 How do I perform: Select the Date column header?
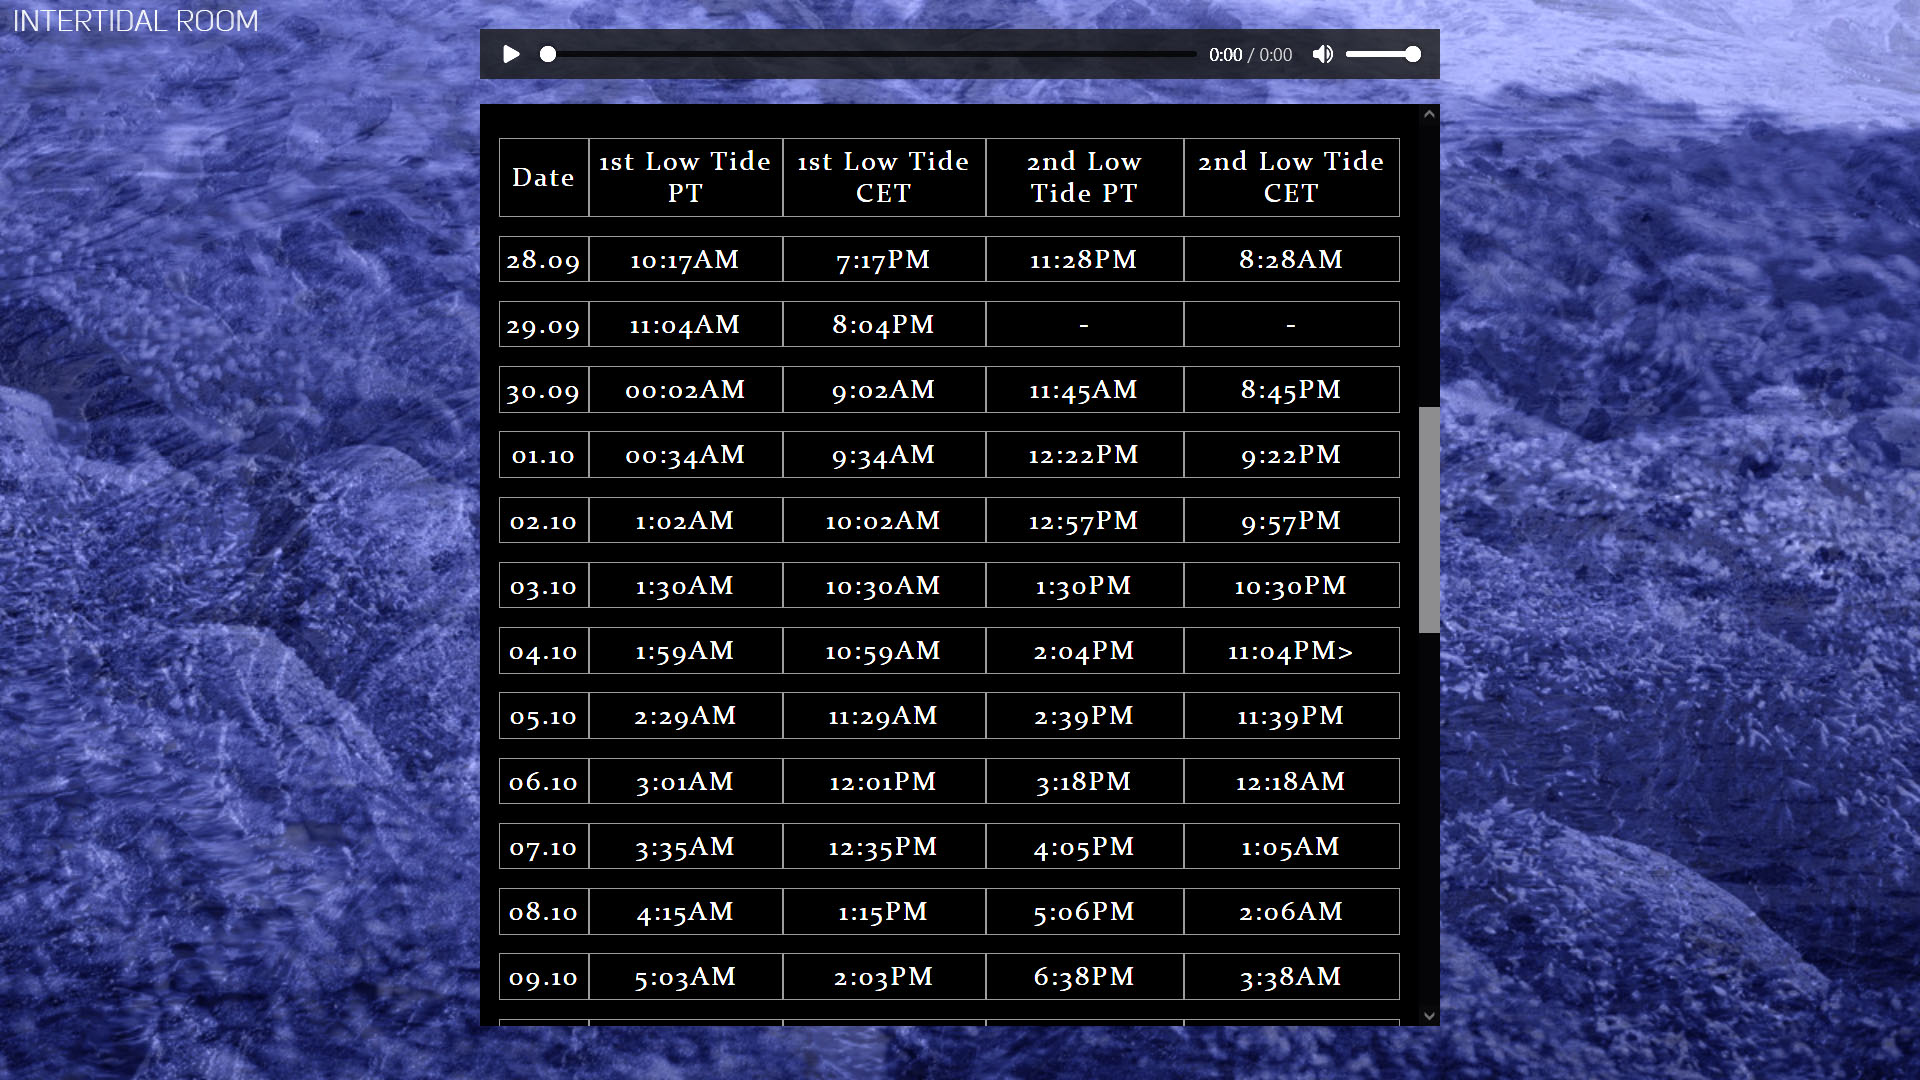[543, 177]
